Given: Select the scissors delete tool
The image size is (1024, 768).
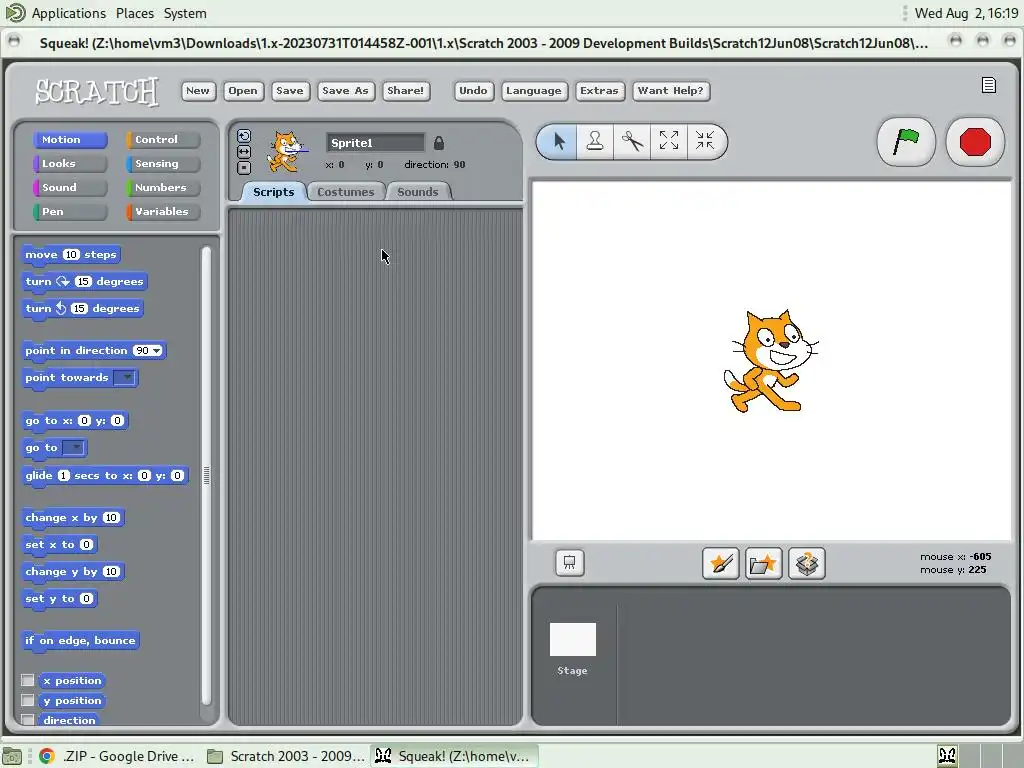Looking at the screenshot, I should click(x=632, y=141).
